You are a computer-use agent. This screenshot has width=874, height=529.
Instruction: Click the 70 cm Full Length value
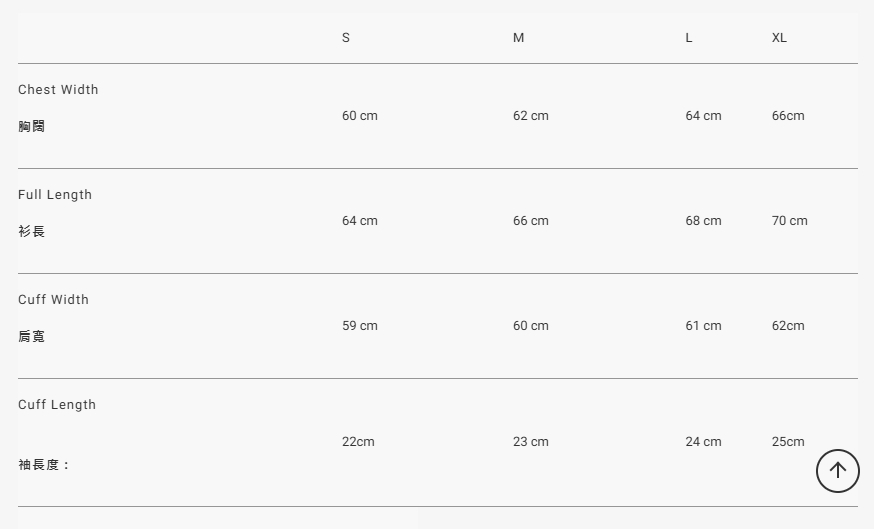click(x=790, y=221)
